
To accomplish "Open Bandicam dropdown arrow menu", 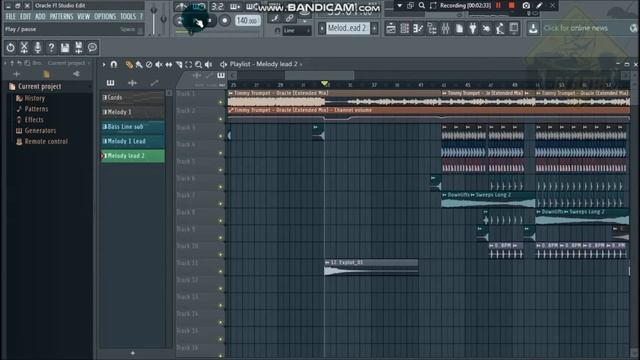I will coord(400,6).
